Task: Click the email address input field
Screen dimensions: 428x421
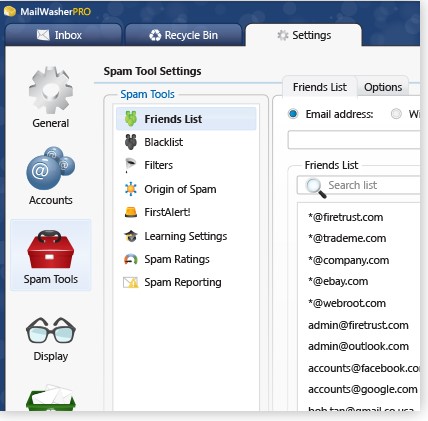Action: 354,140
